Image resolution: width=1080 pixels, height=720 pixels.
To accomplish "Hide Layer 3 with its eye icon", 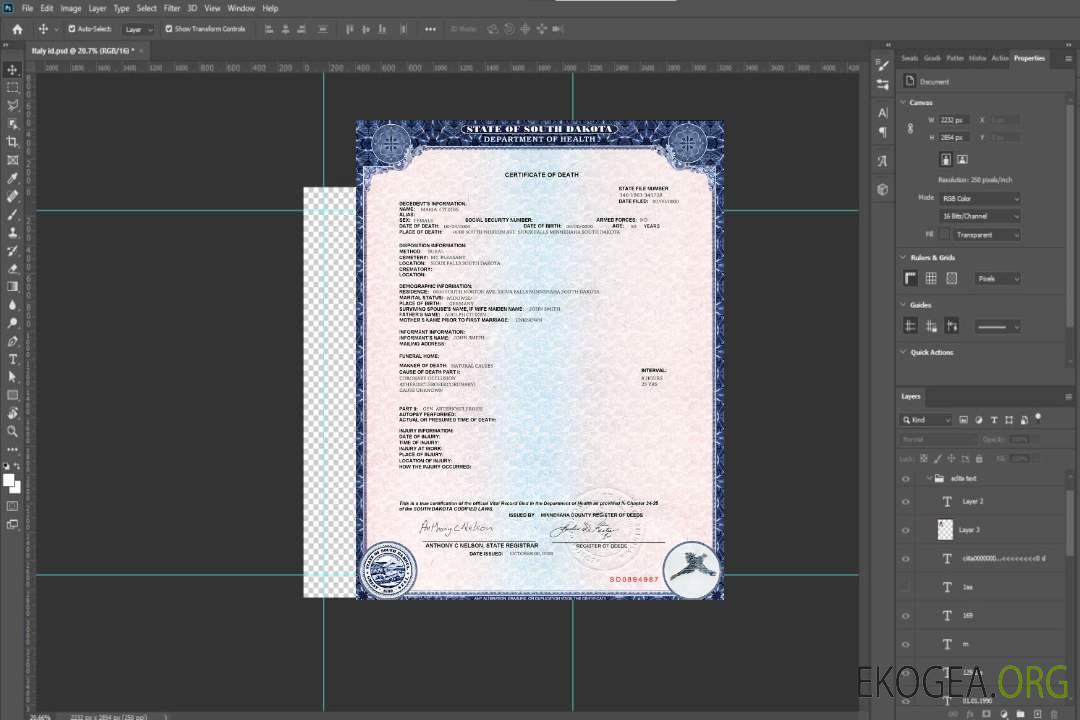I will tap(906, 531).
